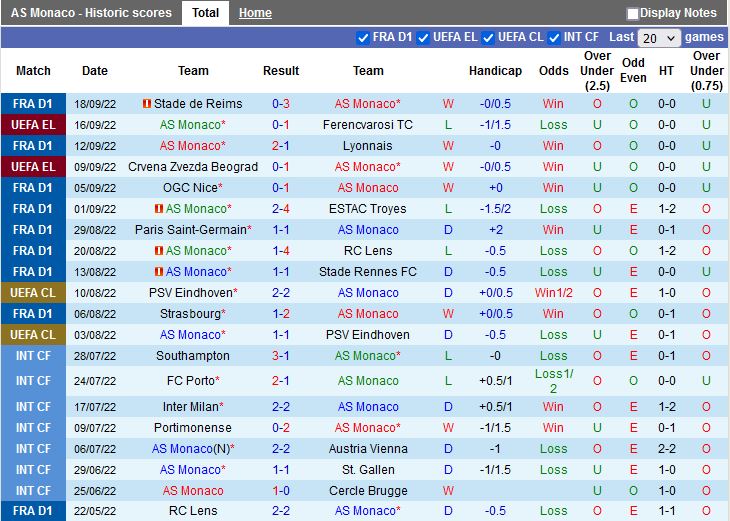Screen dimensions: 730x521
Task: Click the Result column header
Action: click(281, 71)
